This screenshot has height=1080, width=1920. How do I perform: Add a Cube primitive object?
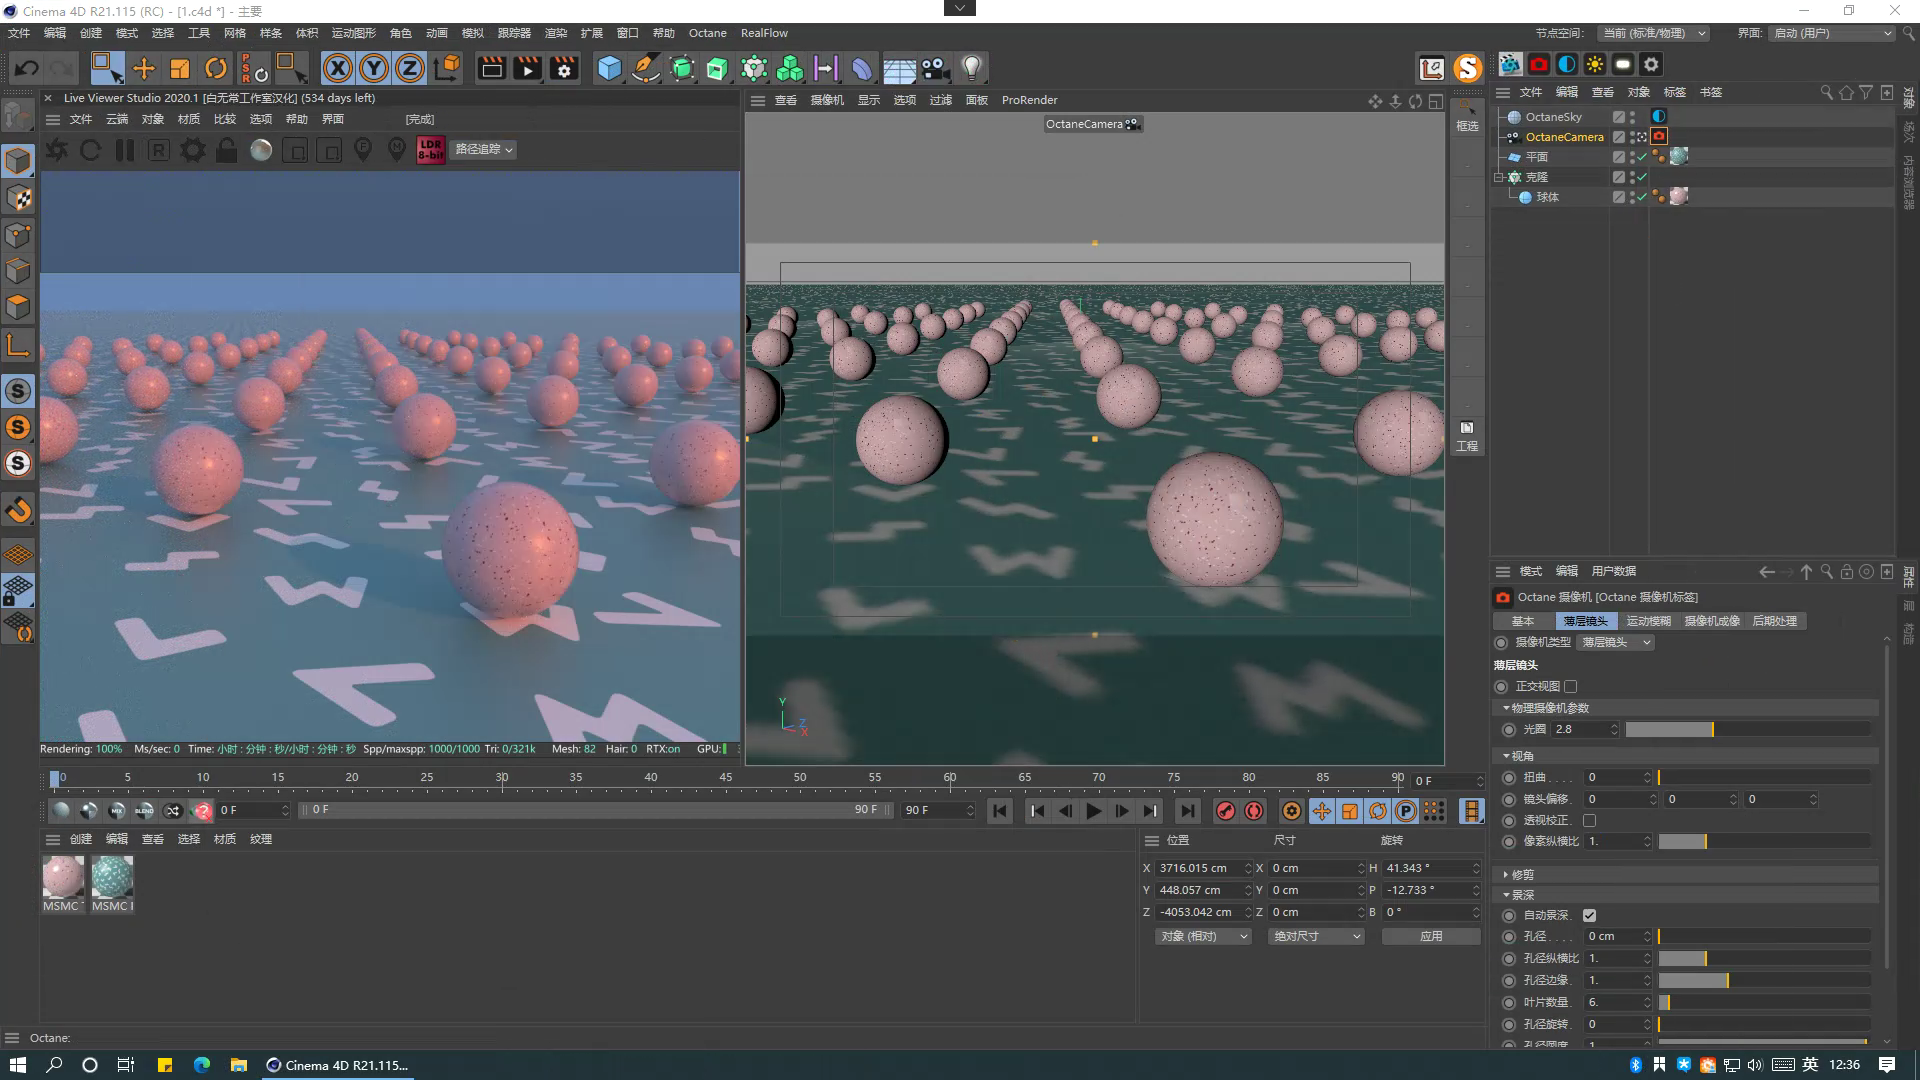click(609, 68)
